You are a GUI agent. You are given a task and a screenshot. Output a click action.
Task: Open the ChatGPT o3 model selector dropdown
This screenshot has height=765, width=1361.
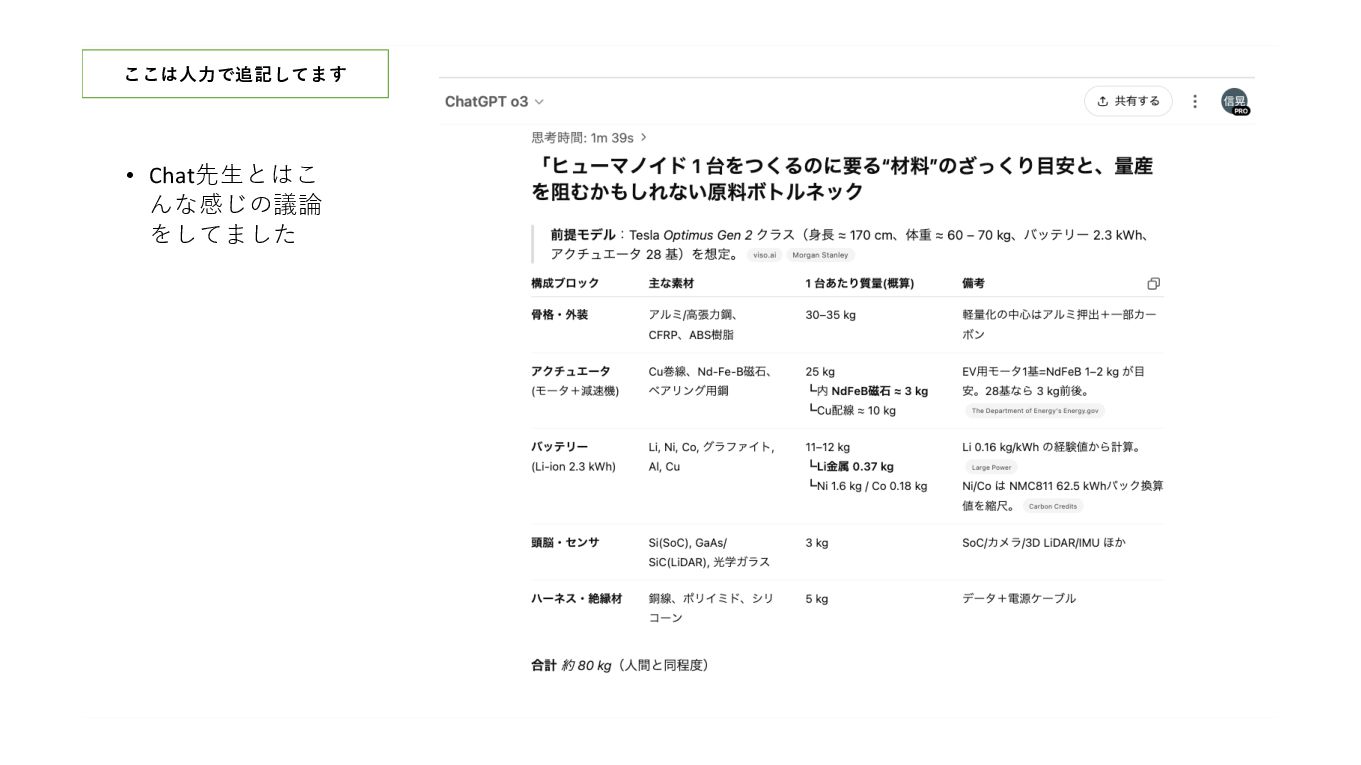pos(495,101)
